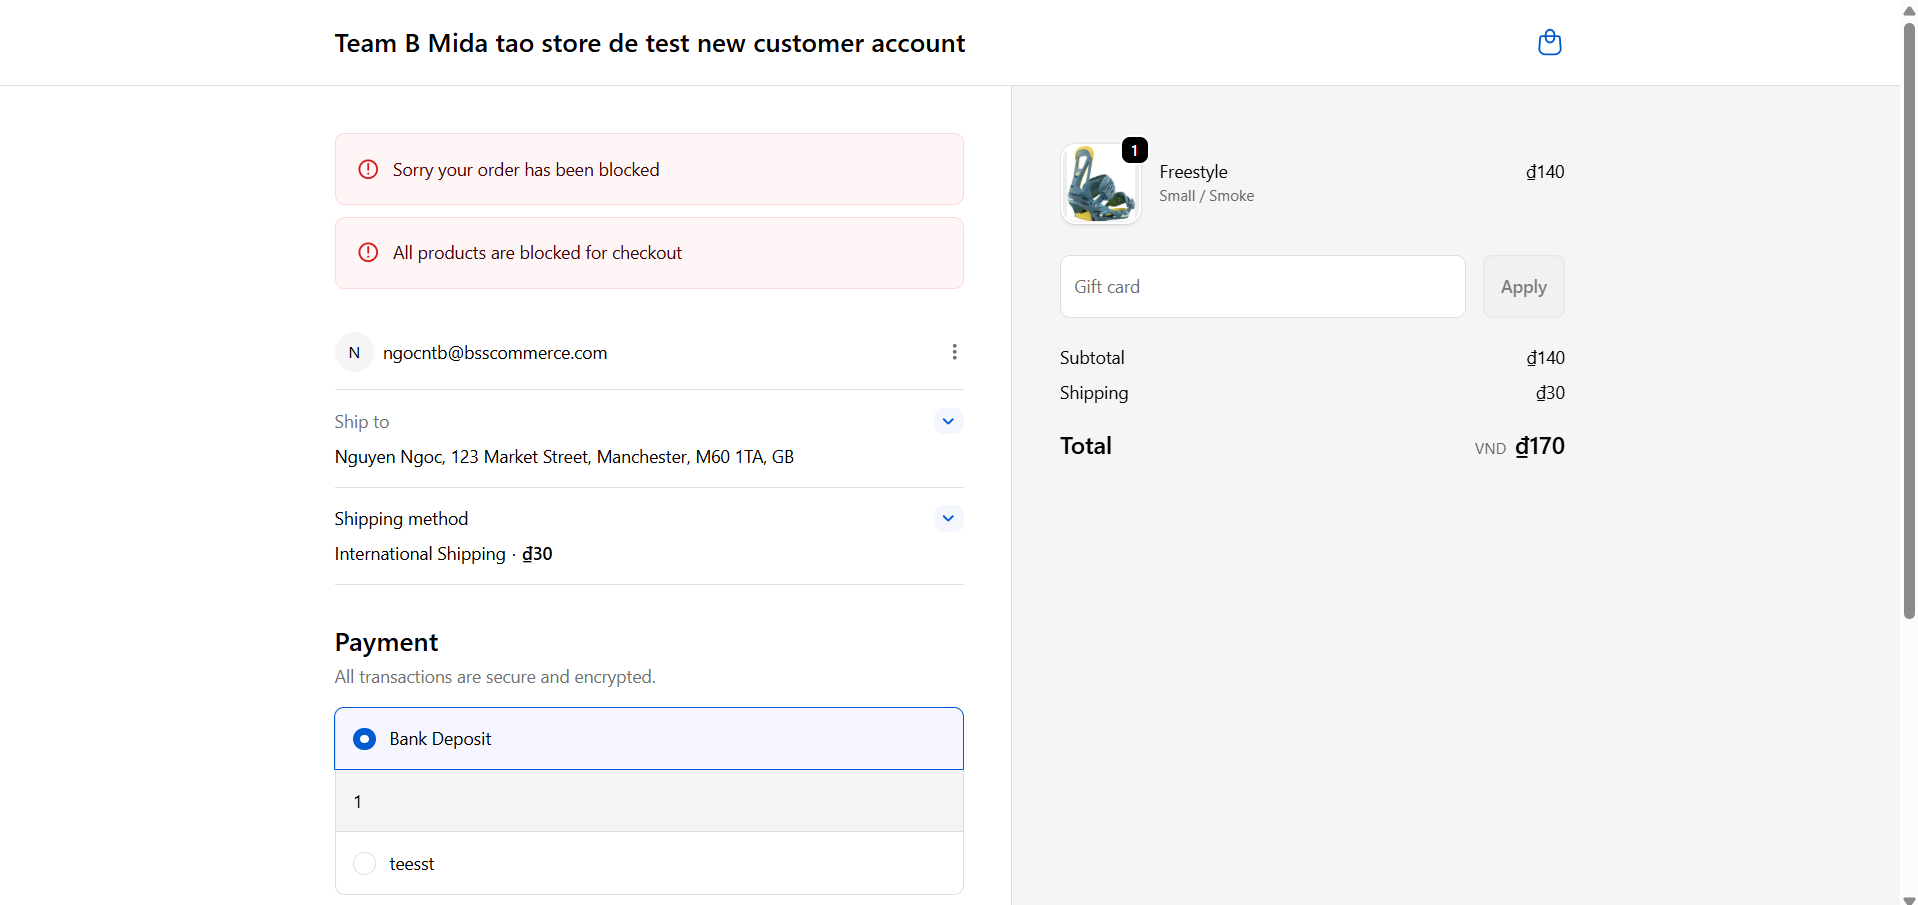1918x905 pixels.
Task: Expand the Shipping method section
Action: [x=948, y=518]
